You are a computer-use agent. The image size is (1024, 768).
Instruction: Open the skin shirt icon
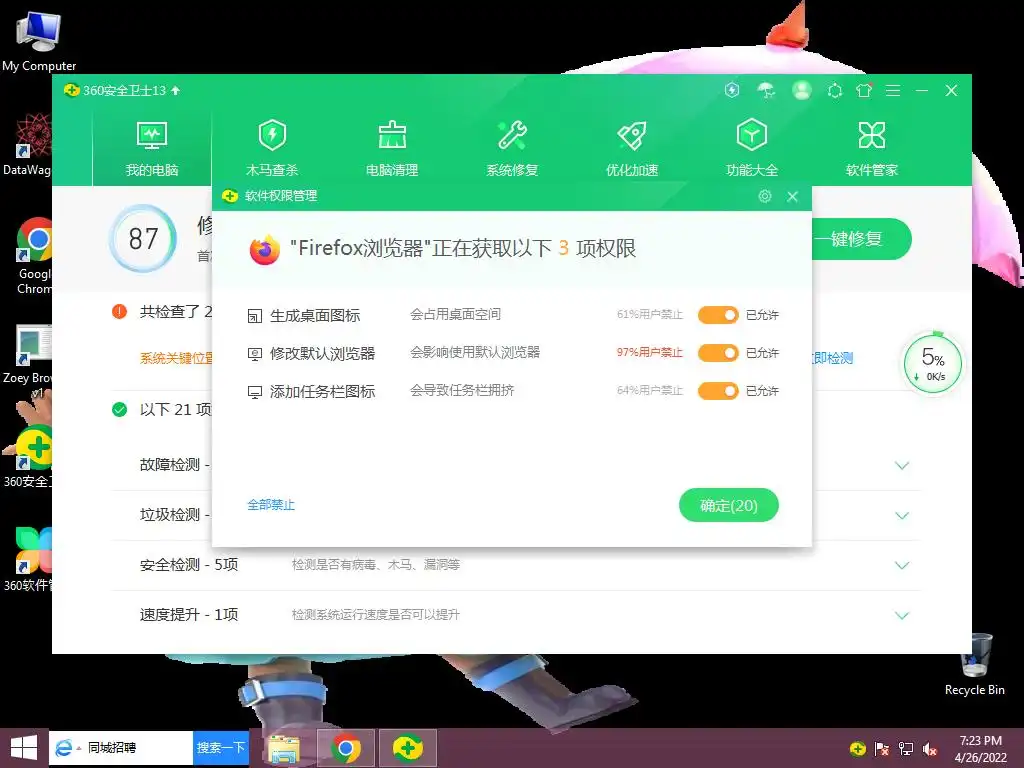coord(864,91)
